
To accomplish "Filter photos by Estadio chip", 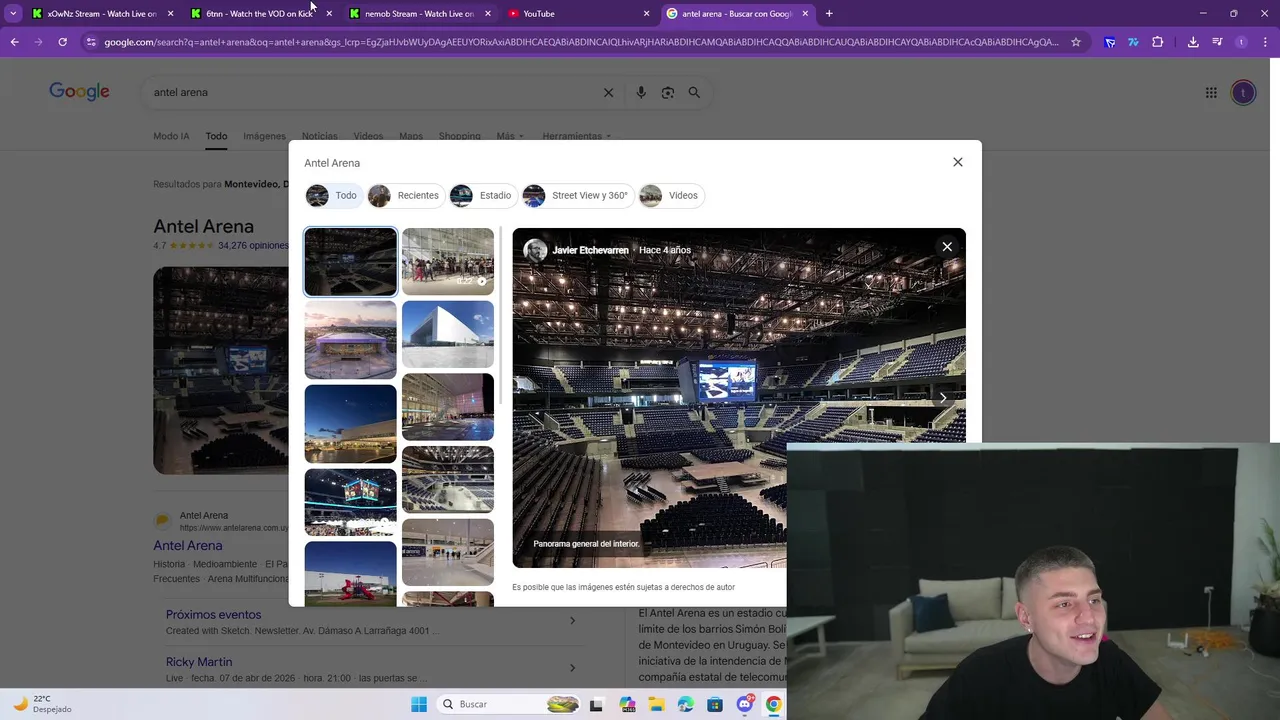I will click(x=483, y=195).
